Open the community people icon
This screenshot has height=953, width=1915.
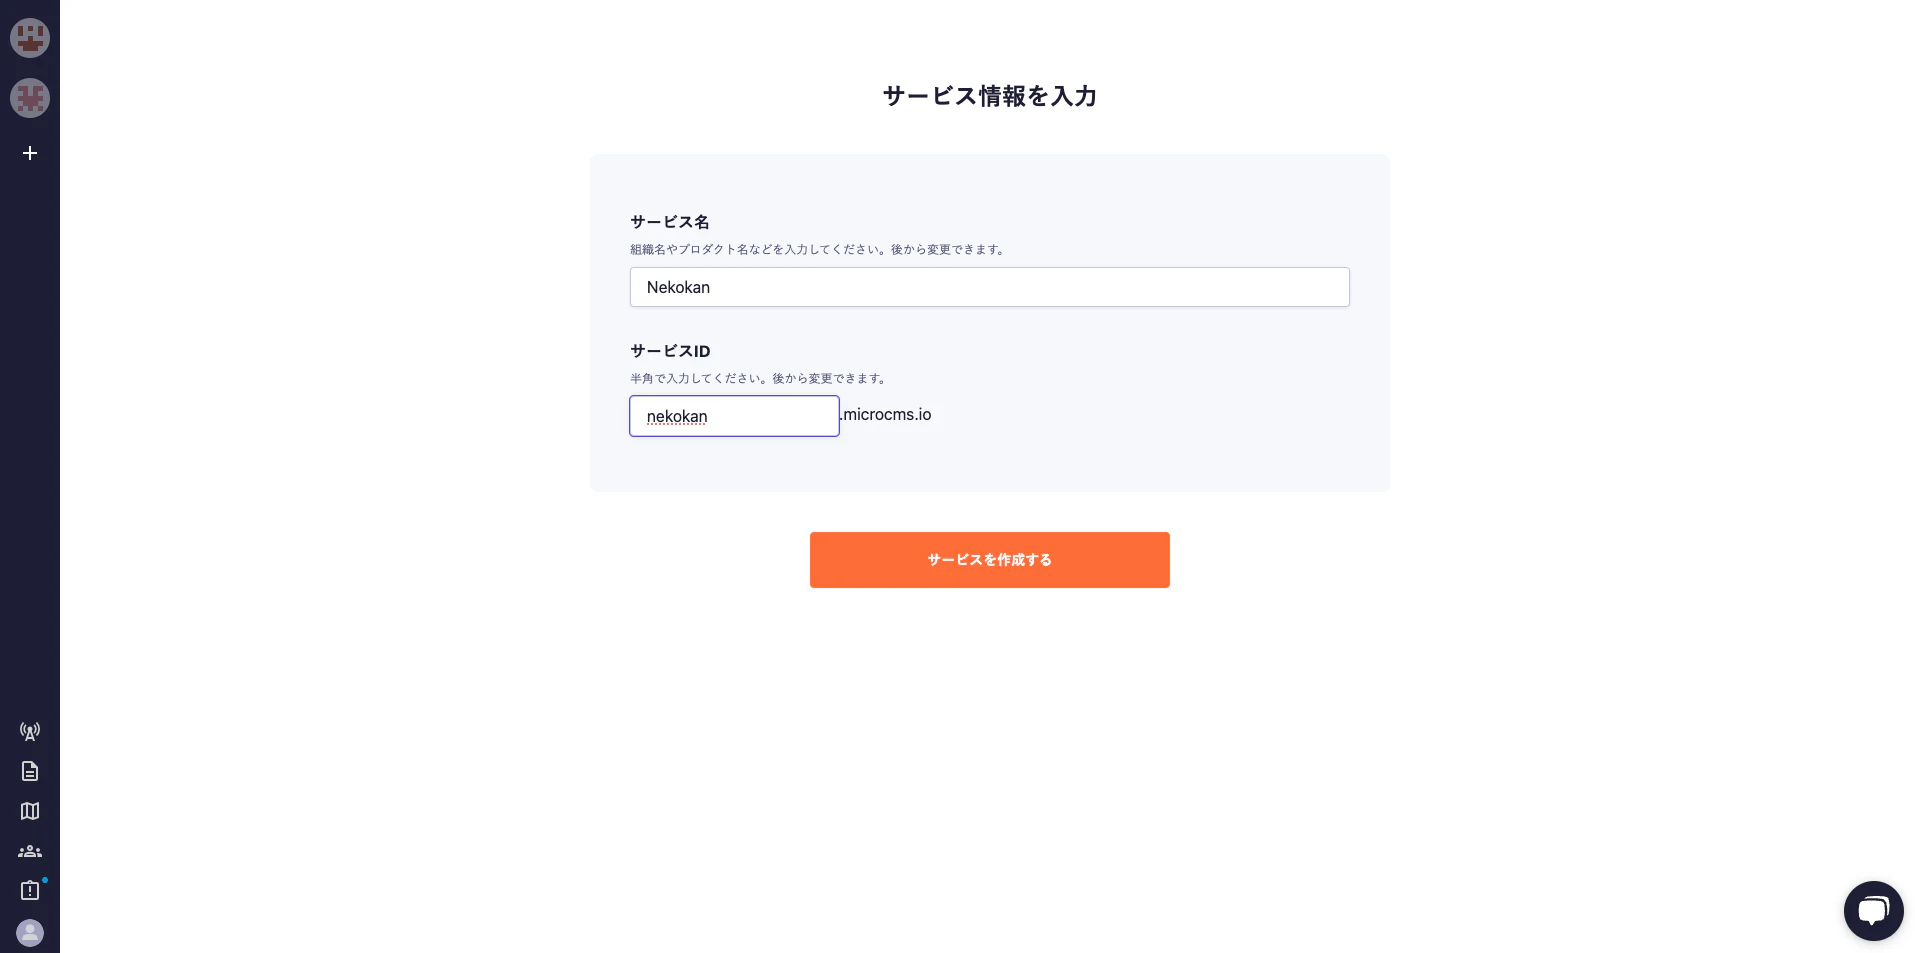coord(30,851)
